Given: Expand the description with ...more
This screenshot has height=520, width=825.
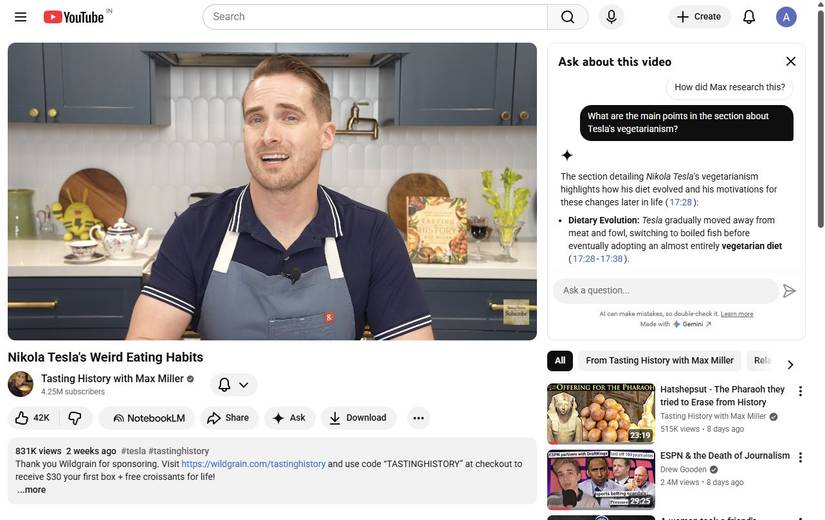Looking at the screenshot, I should click(x=31, y=490).
